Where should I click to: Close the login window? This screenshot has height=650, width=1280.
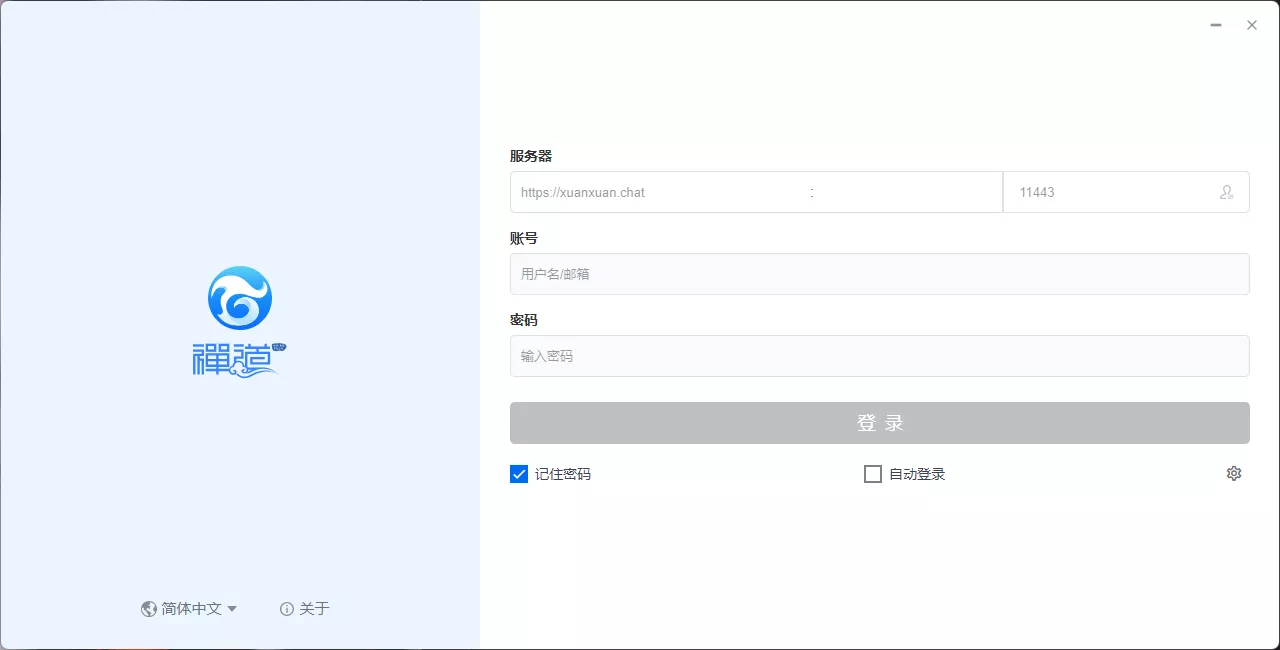coord(1252,25)
